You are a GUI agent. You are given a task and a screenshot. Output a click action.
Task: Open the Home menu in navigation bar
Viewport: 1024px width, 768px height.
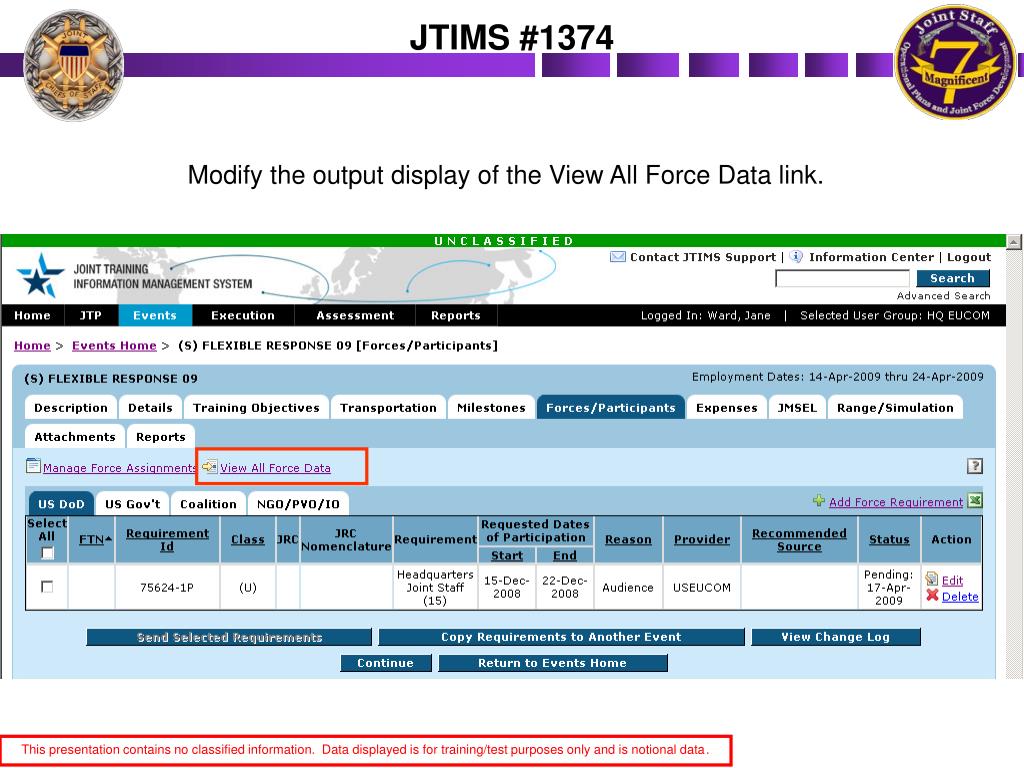(x=32, y=315)
